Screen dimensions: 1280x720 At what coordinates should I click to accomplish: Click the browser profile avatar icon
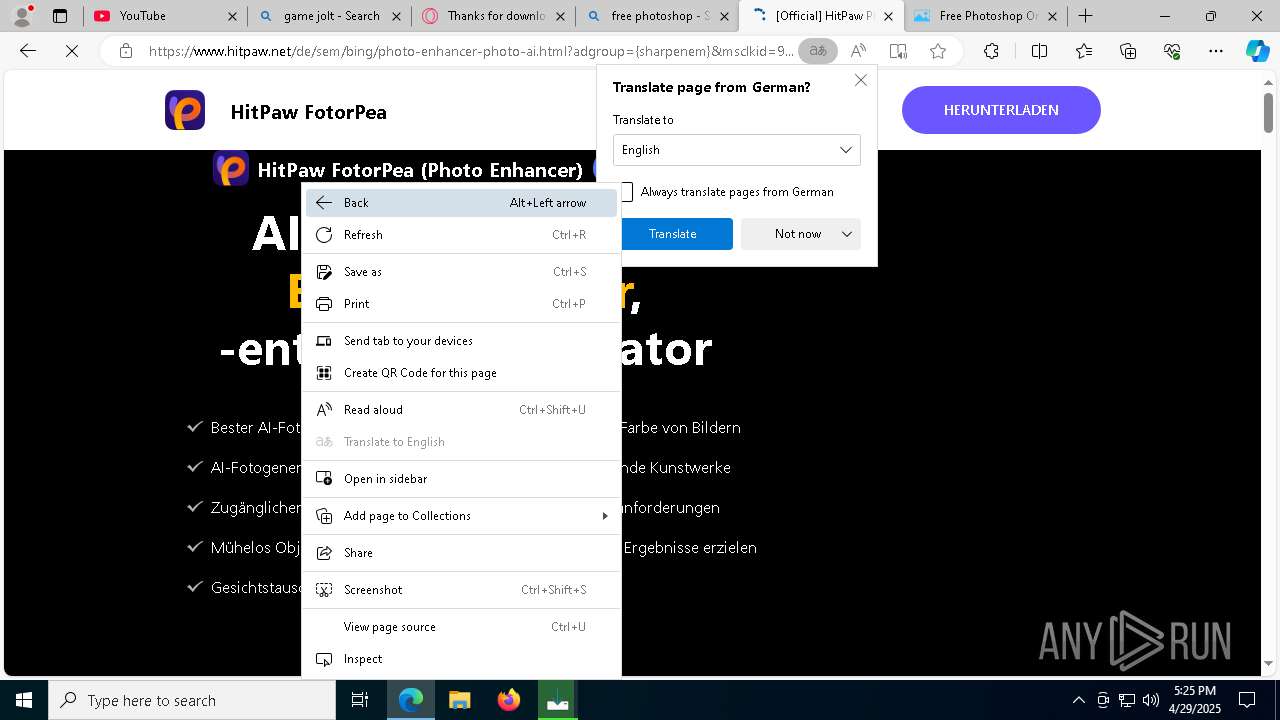pyautogui.click(x=22, y=16)
